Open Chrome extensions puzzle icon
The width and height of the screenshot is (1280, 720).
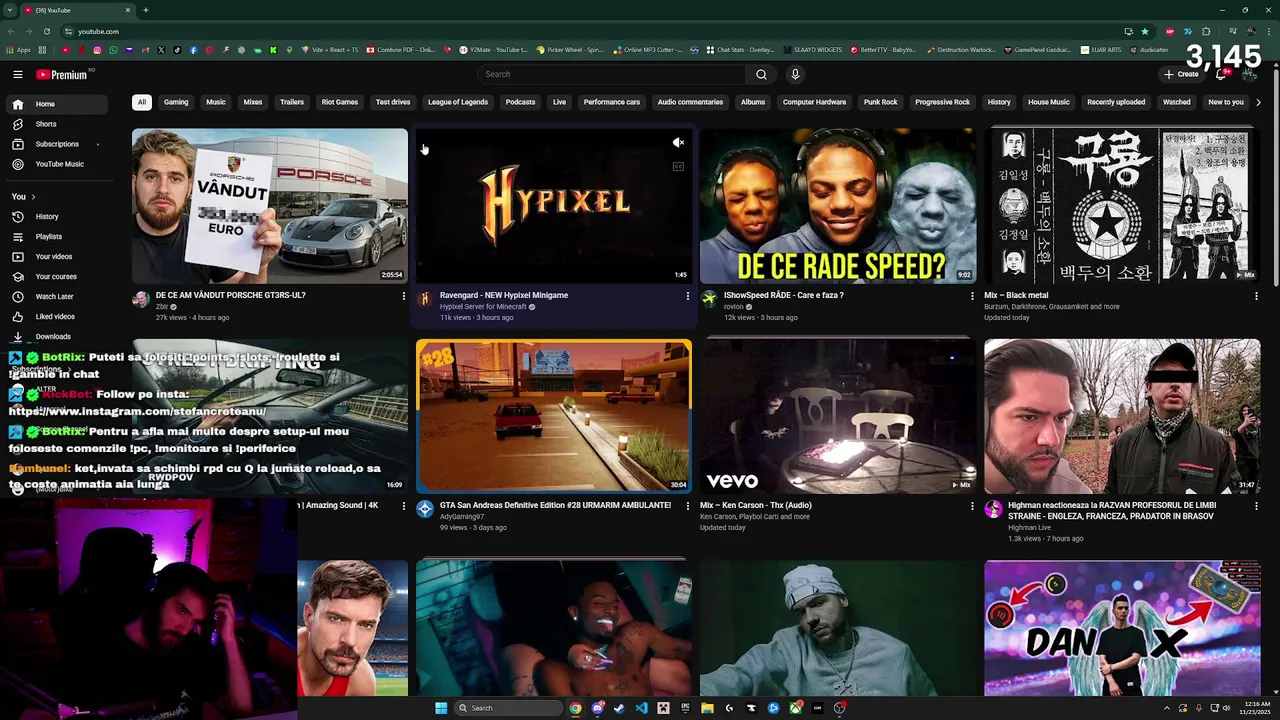1206,31
